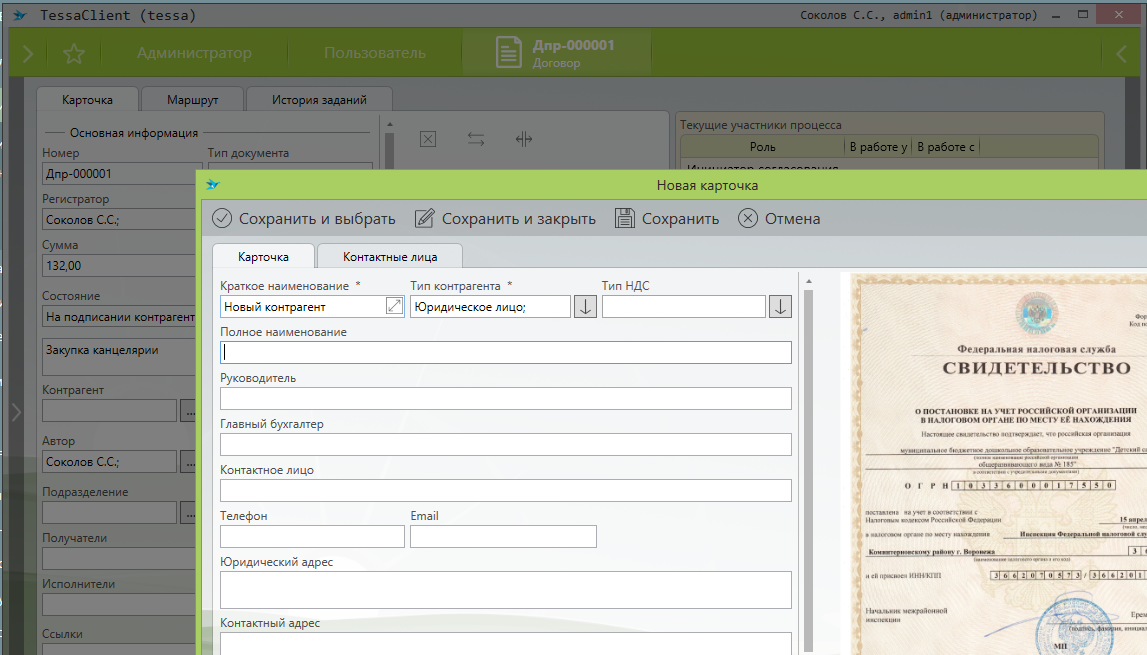
Task: Click the expand icon in Краткое наименование field
Action: [x=394, y=307]
